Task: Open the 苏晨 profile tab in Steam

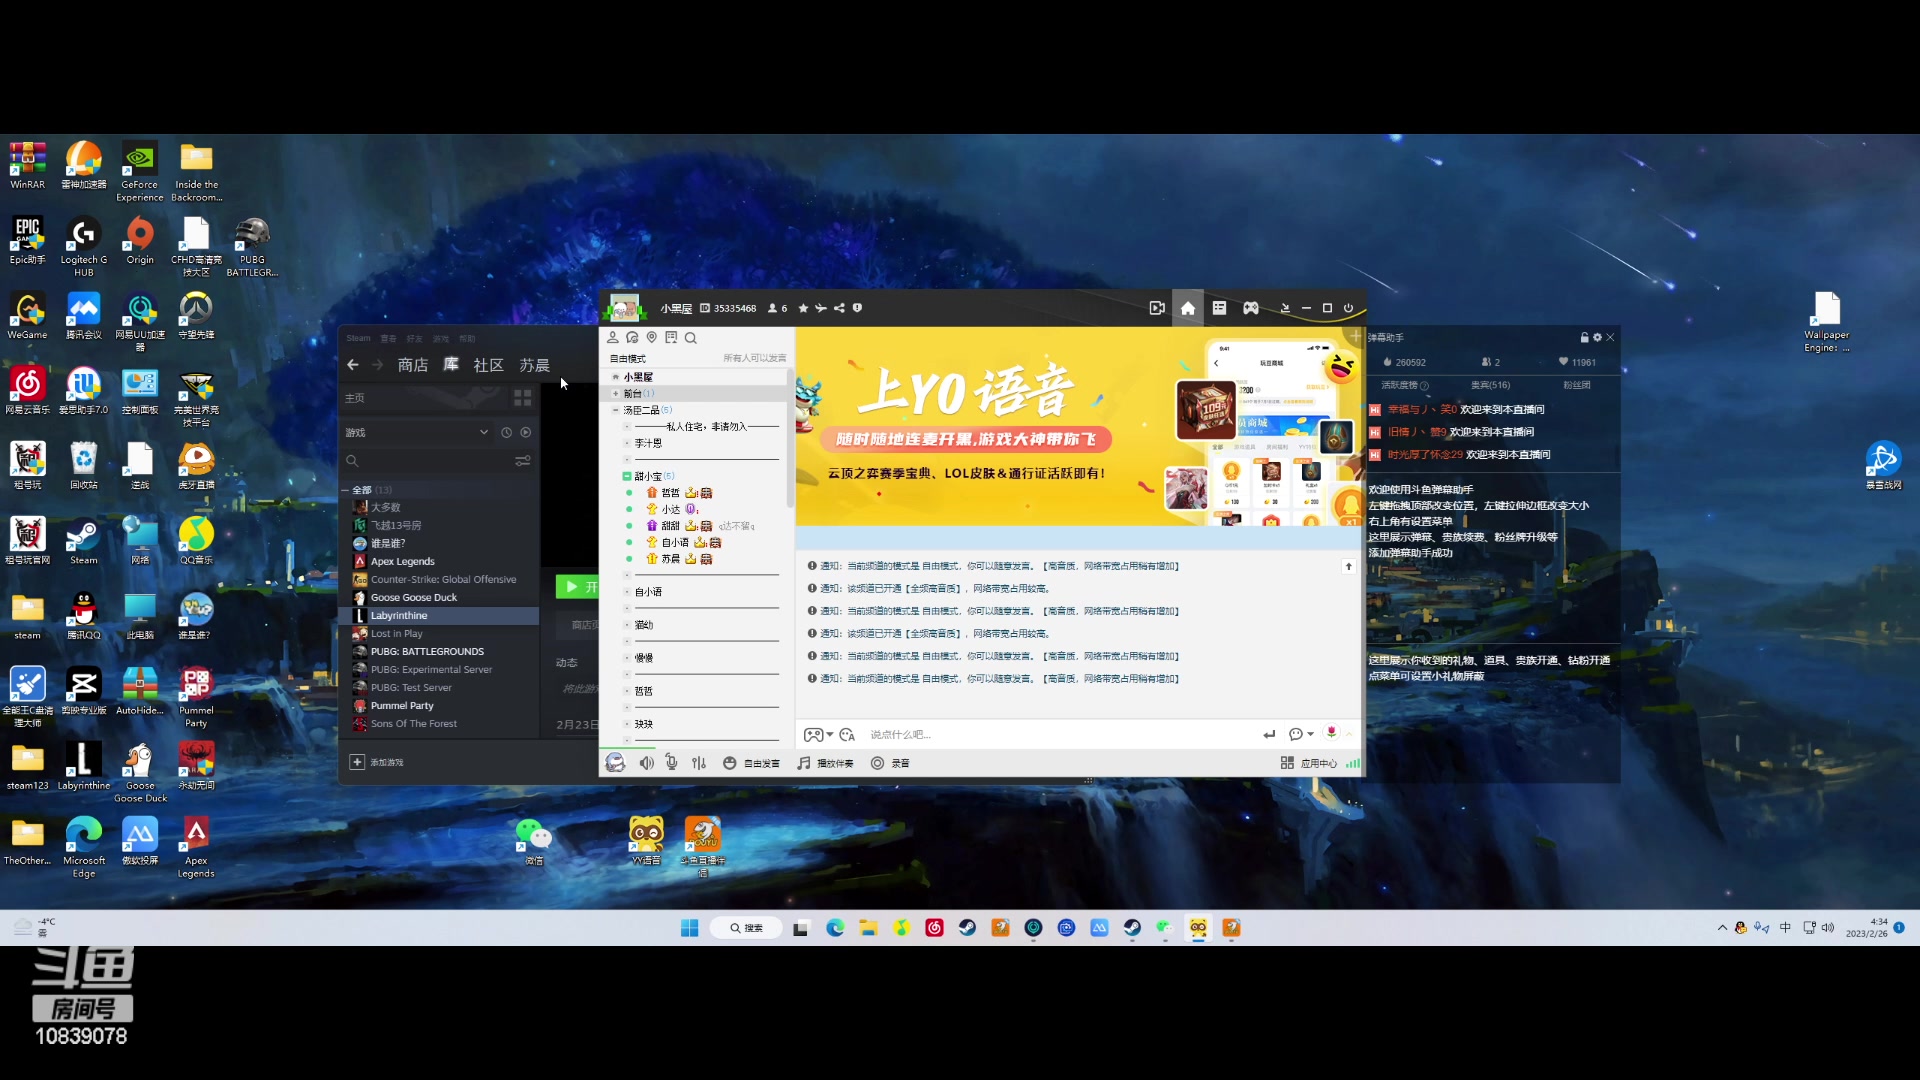Action: (x=534, y=365)
